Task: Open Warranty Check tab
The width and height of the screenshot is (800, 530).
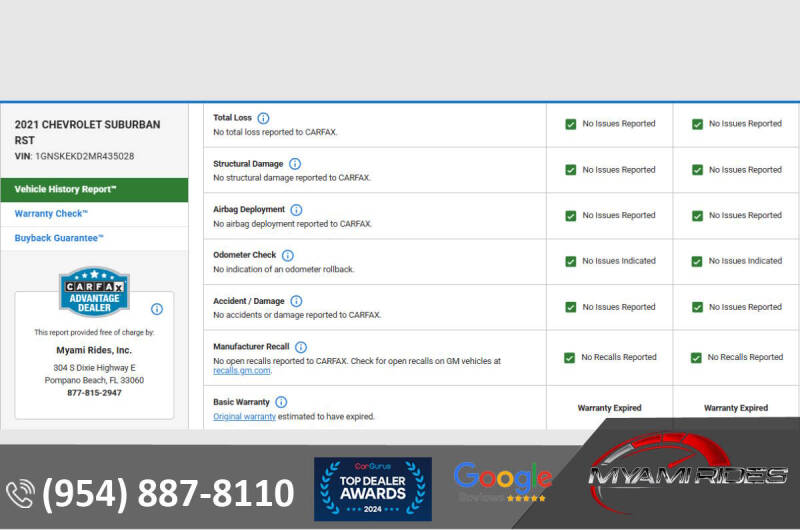Action: [52, 214]
